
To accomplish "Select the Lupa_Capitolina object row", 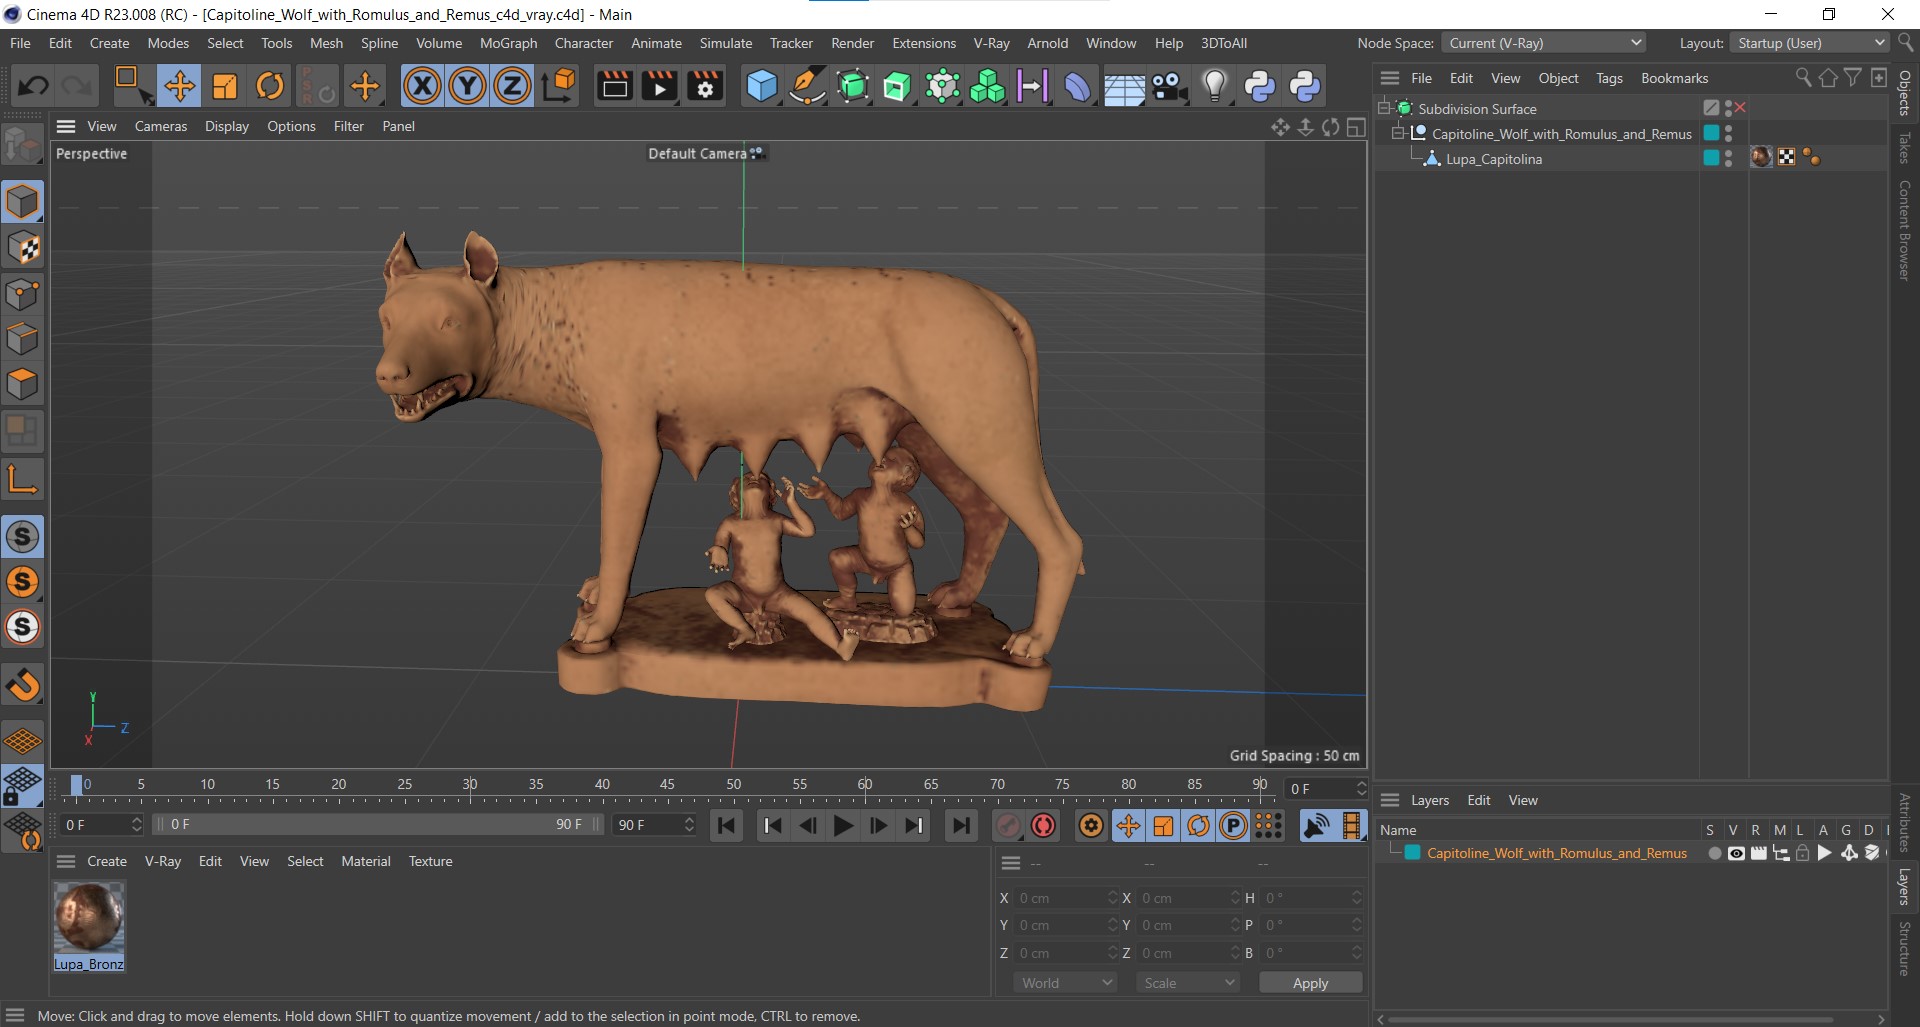I will coord(1493,159).
